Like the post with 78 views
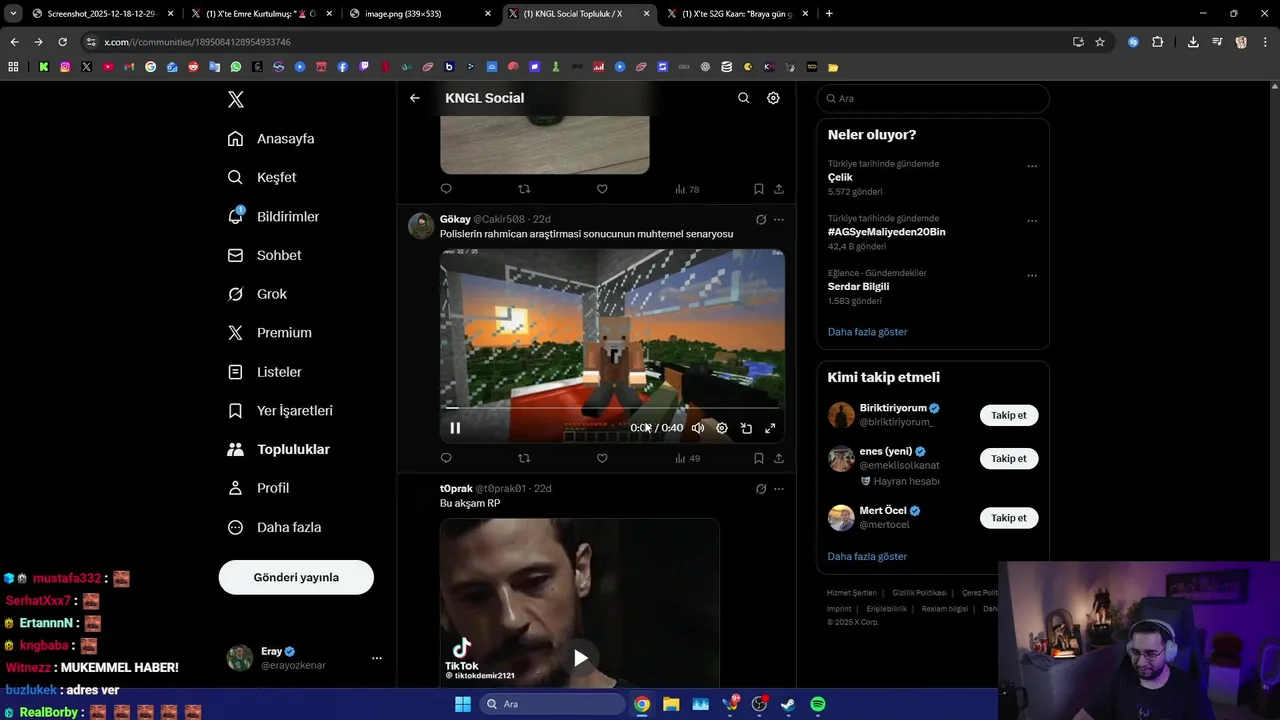The width and height of the screenshot is (1280, 720). click(x=602, y=189)
